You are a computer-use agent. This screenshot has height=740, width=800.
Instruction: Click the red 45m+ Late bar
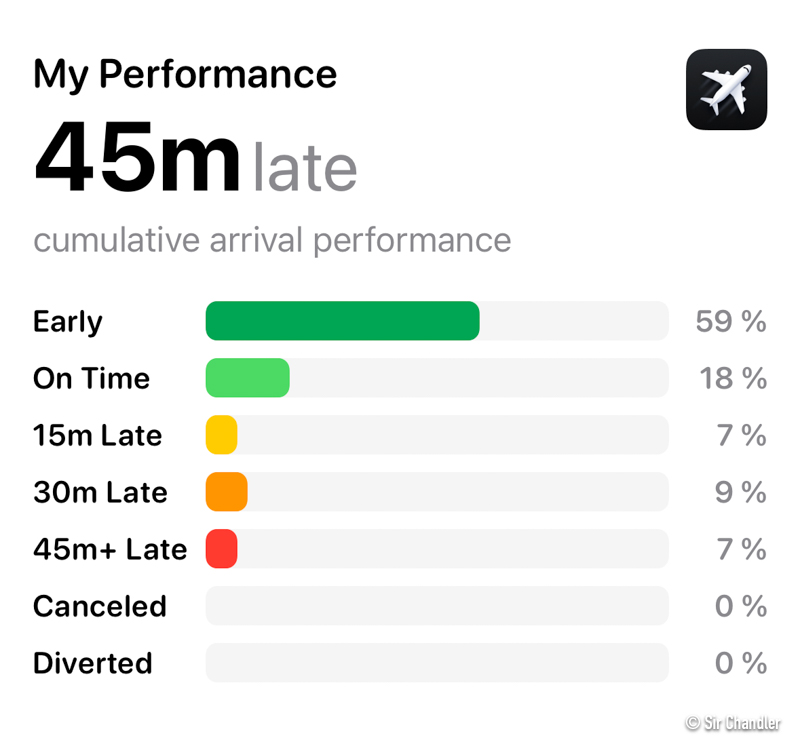(221, 549)
